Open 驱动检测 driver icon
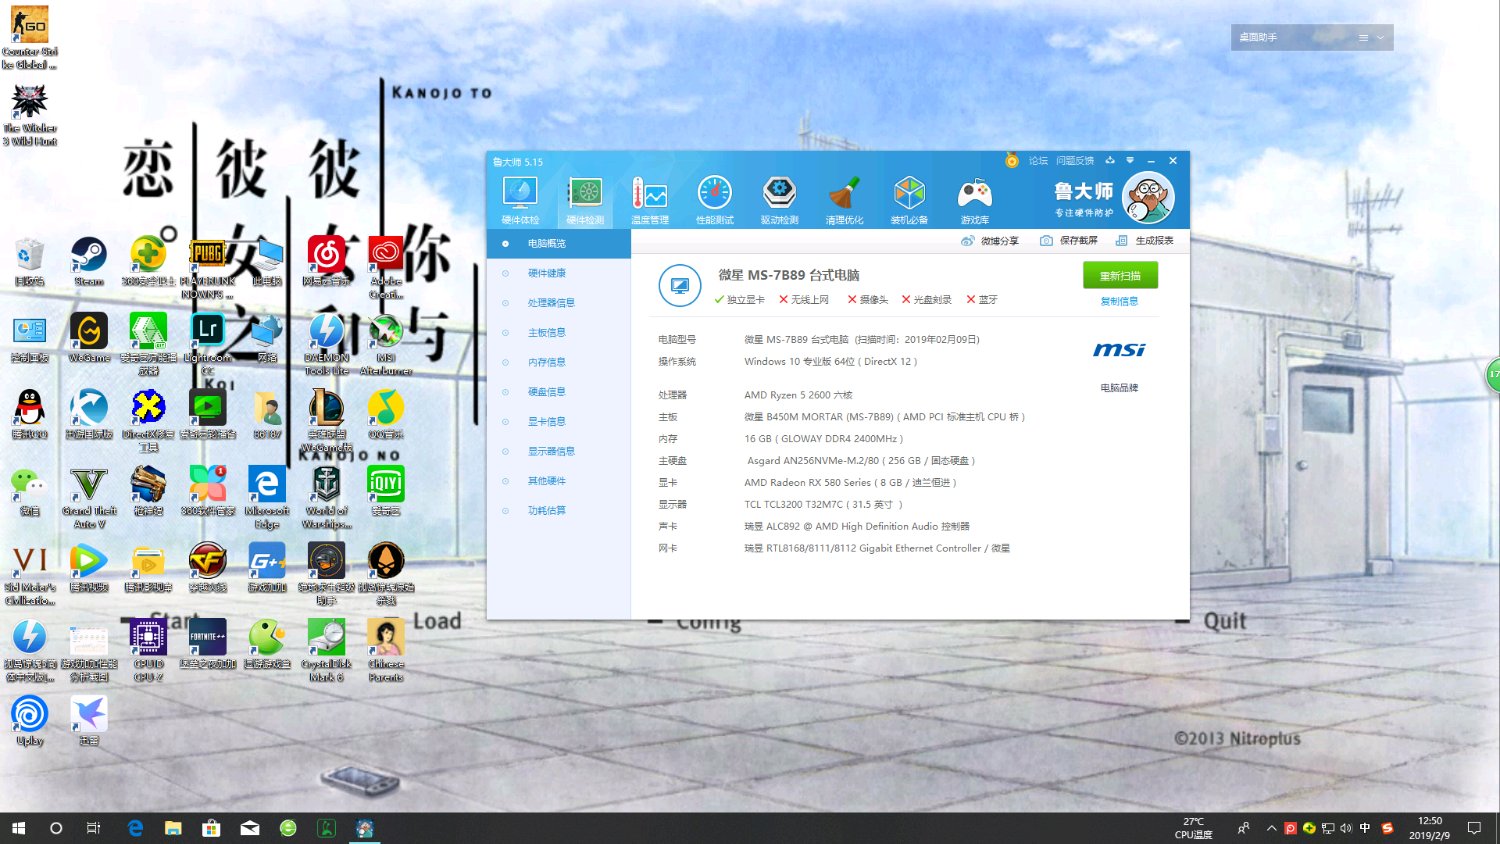 pos(780,200)
